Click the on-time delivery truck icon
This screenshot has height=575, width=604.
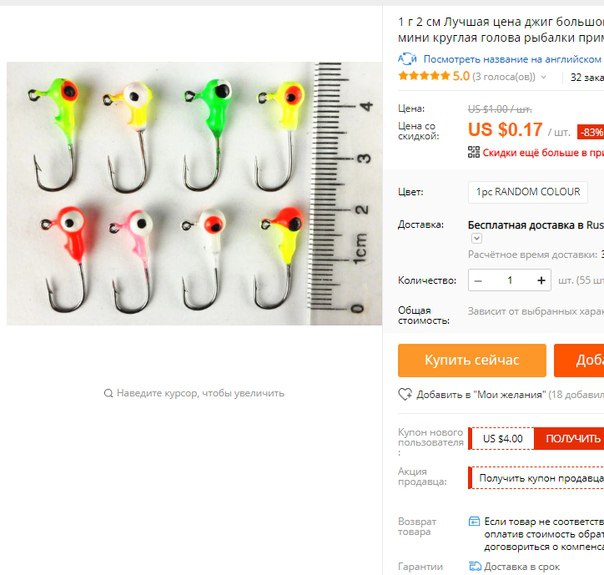pos(475,566)
